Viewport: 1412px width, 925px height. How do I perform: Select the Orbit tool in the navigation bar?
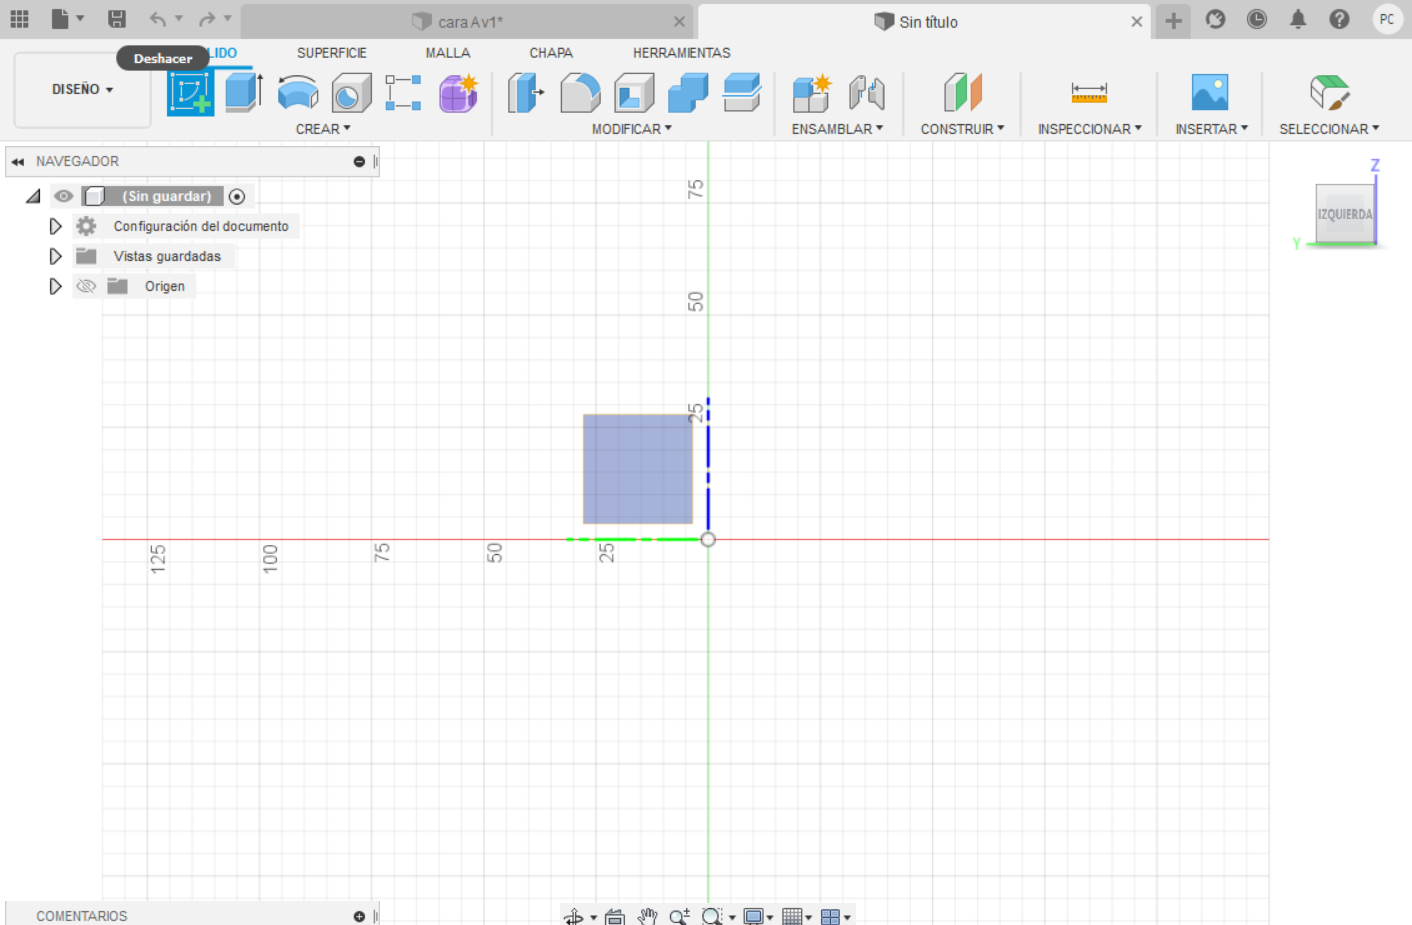(x=573, y=916)
